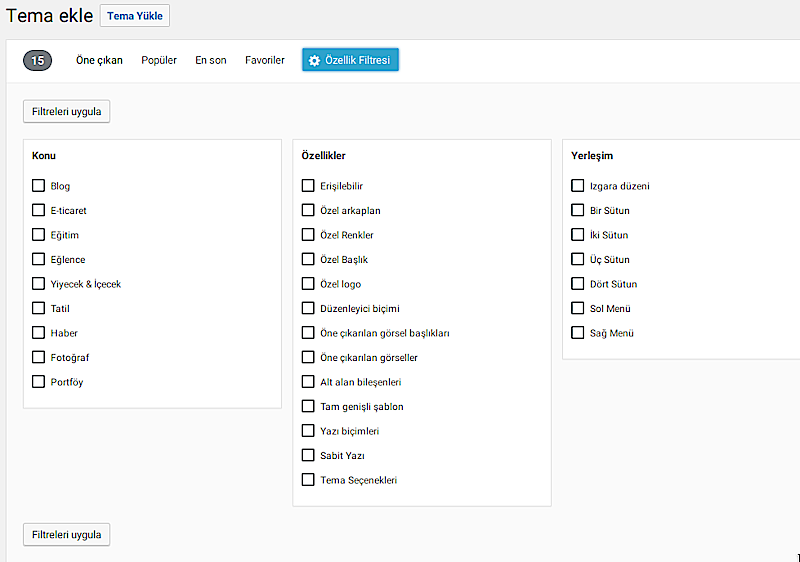Enable Özel arkaplan filter

308,210
